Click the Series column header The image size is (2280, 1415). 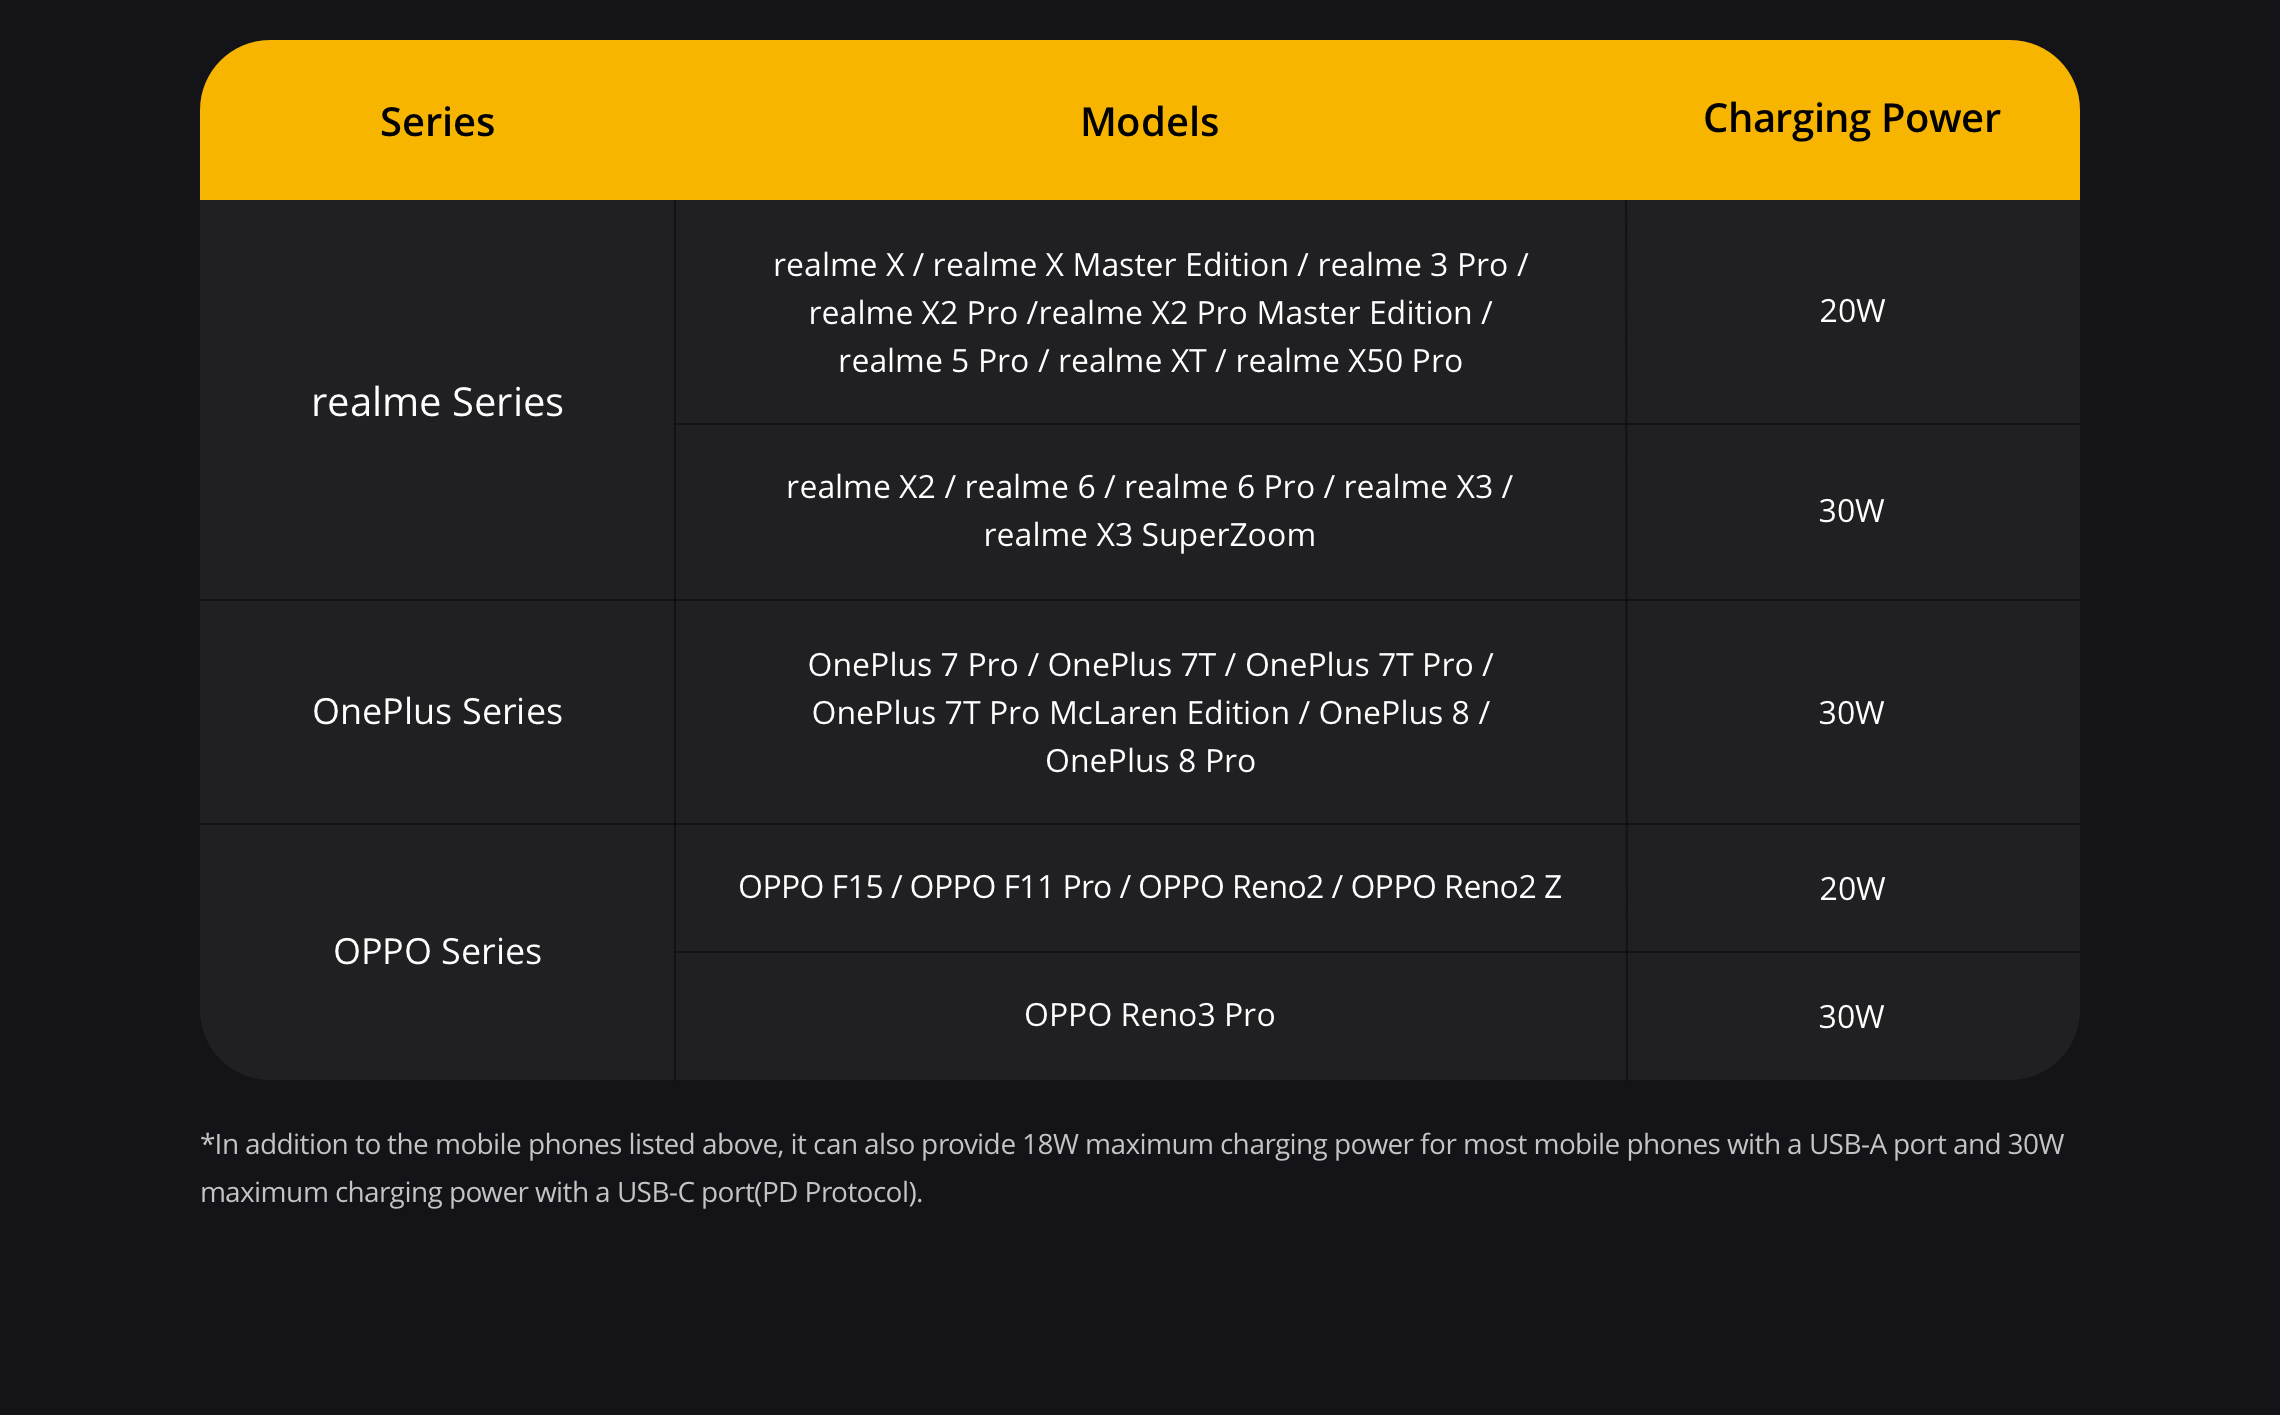pos(437,122)
